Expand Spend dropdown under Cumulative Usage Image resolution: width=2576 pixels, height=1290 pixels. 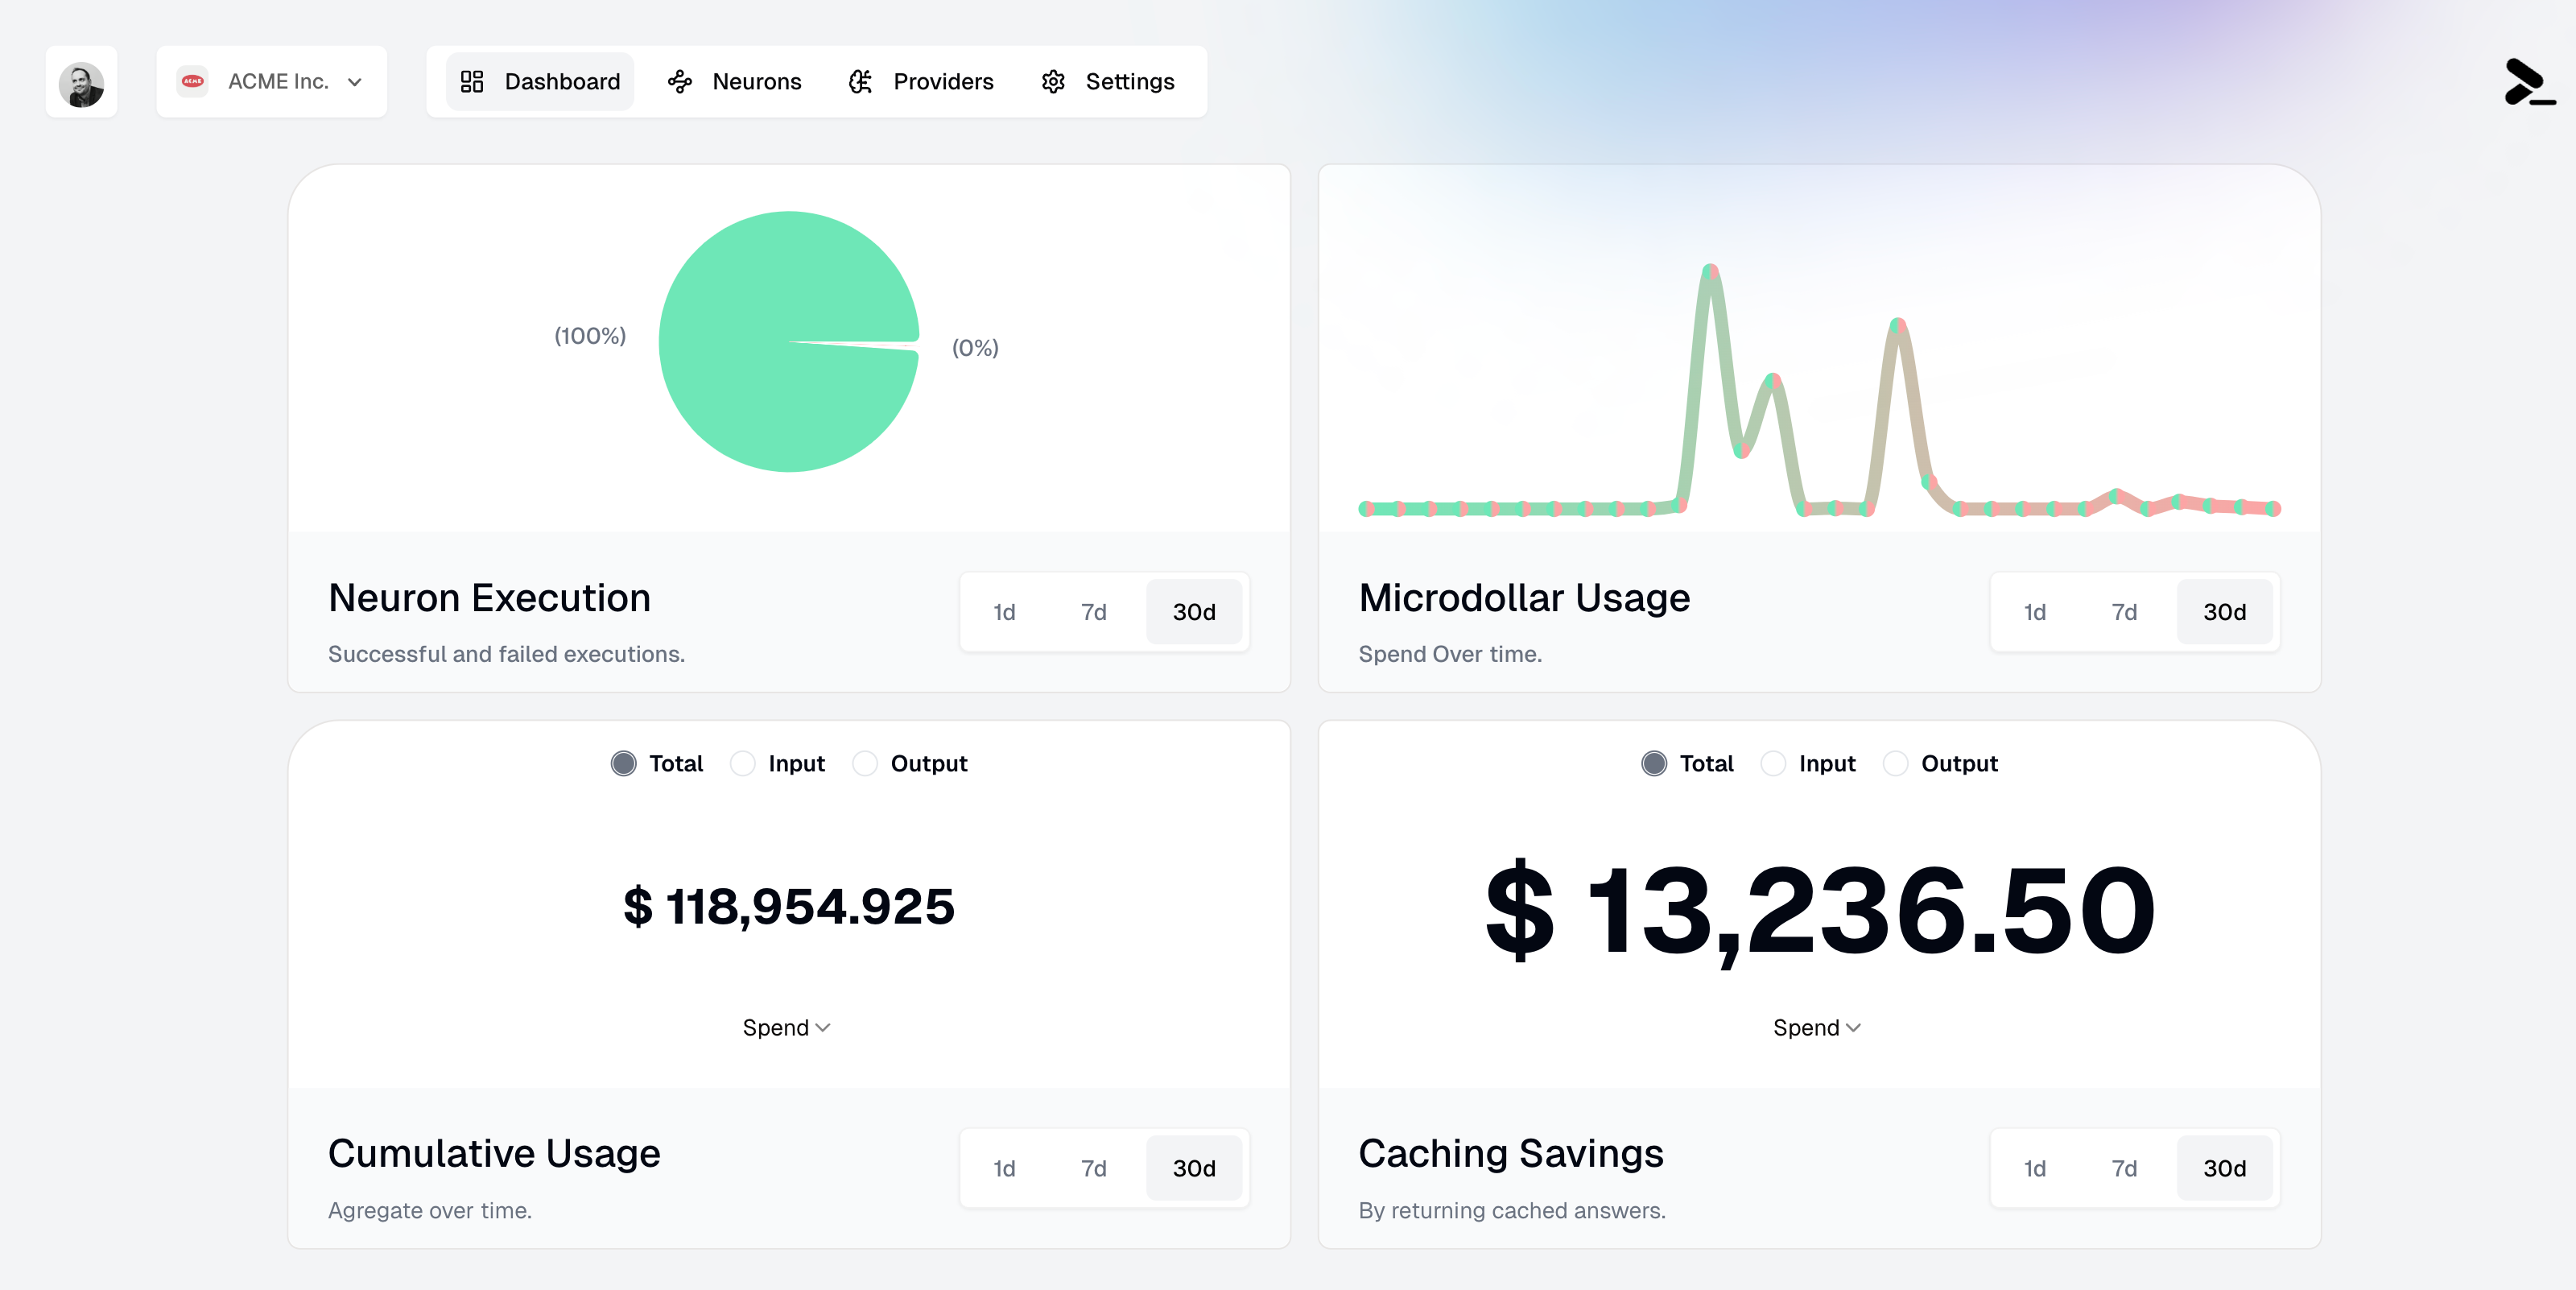[x=786, y=1028]
